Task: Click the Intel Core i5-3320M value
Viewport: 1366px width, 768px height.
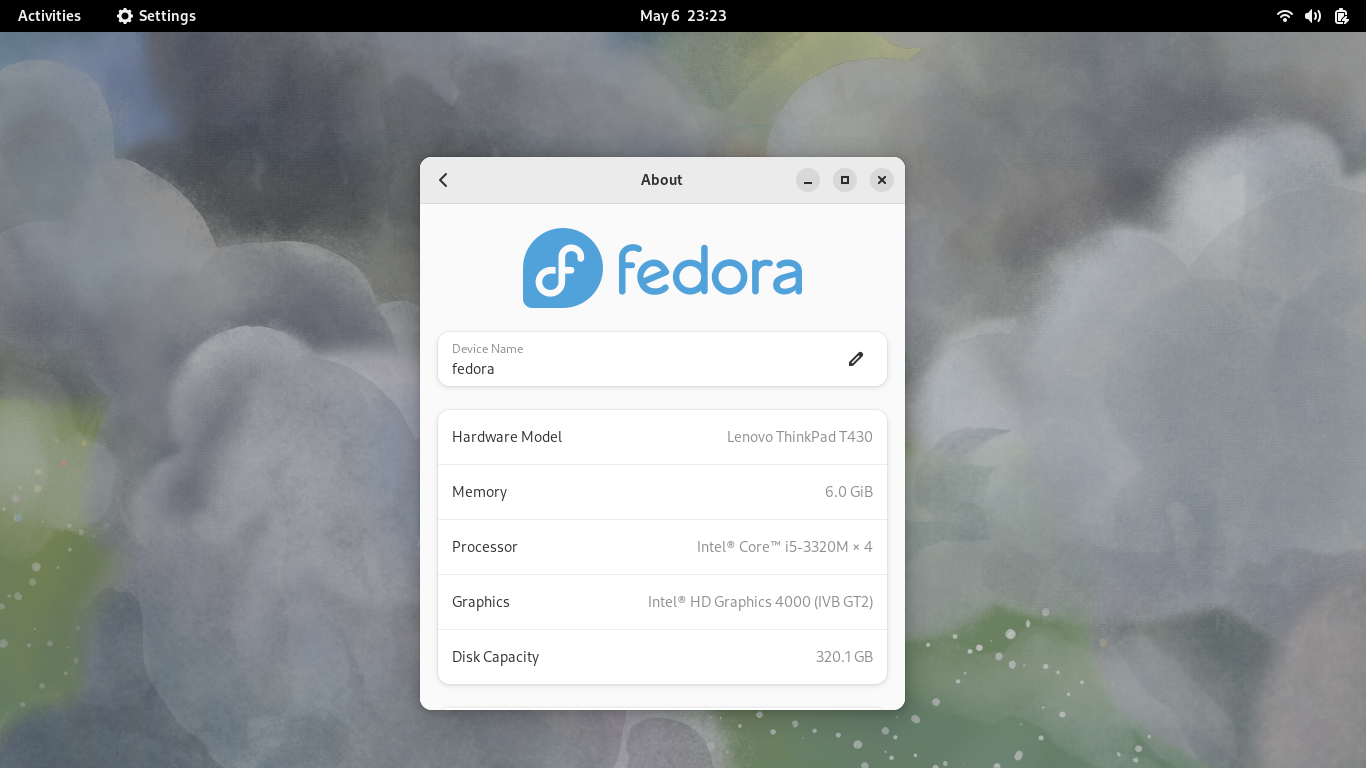Action: click(785, 547)
